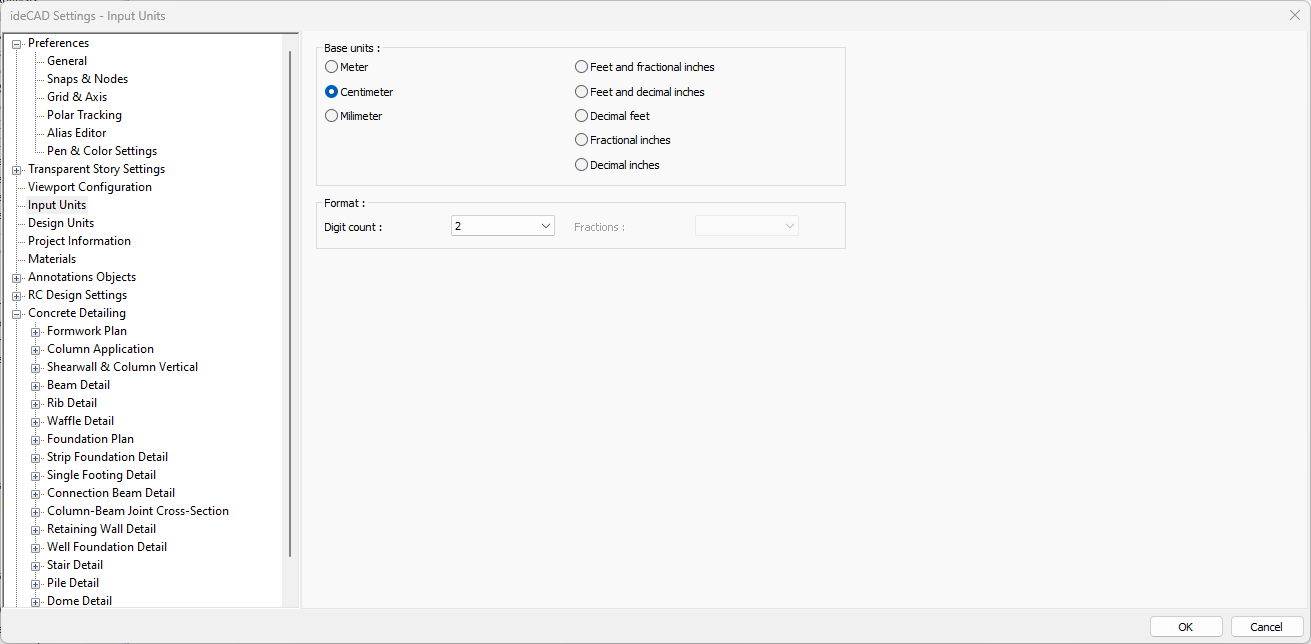Go to Project Information page
This screenshot has height=644, width=1311.
click(x=79, y=241)
